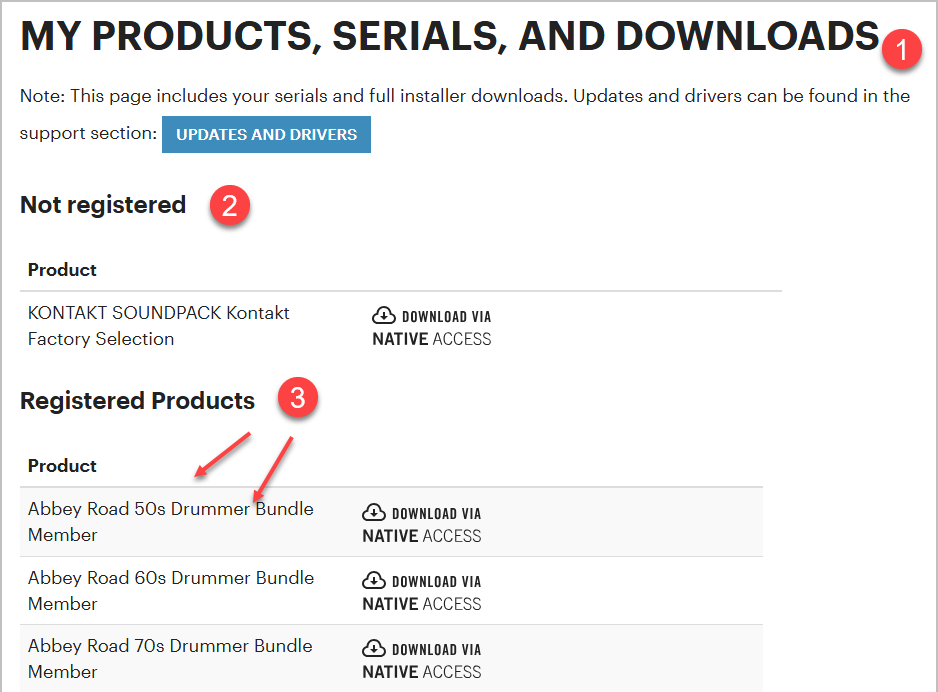Image resolution: width=938 pixels, height=692 pixels.
Task: Click the Registered Products section heading
Action: (138, 401)
